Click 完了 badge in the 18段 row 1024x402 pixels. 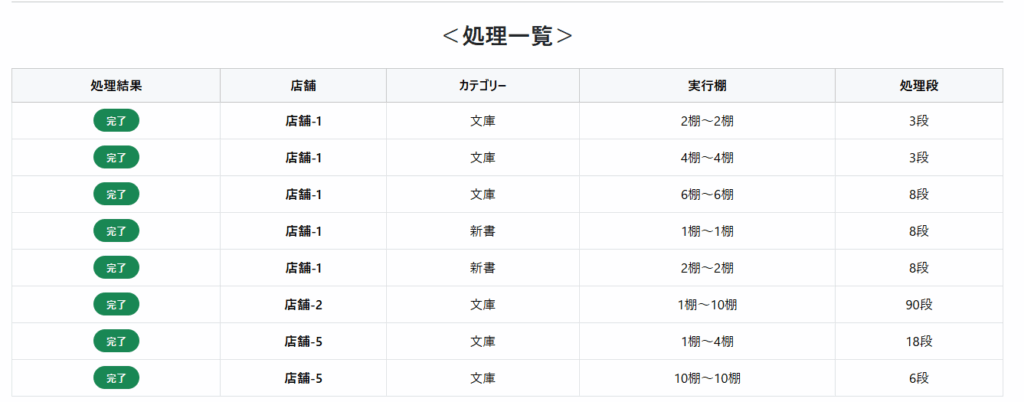[x=116, y=342]
